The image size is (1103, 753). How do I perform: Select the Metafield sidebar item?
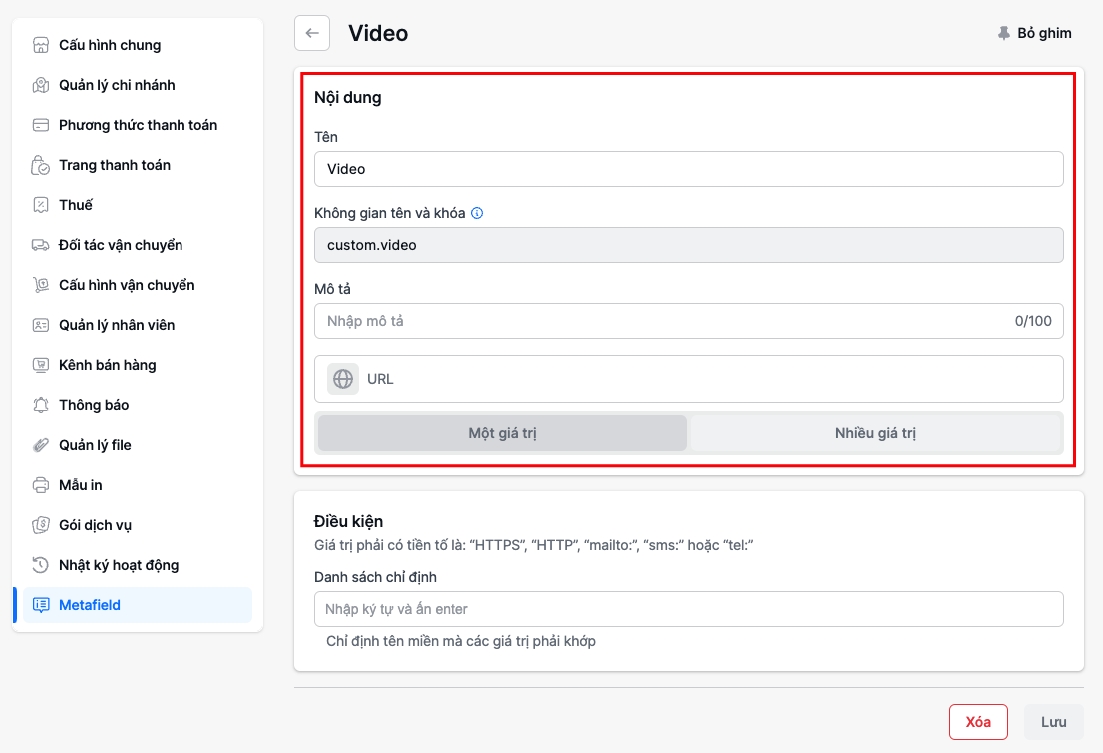[90, 605]
